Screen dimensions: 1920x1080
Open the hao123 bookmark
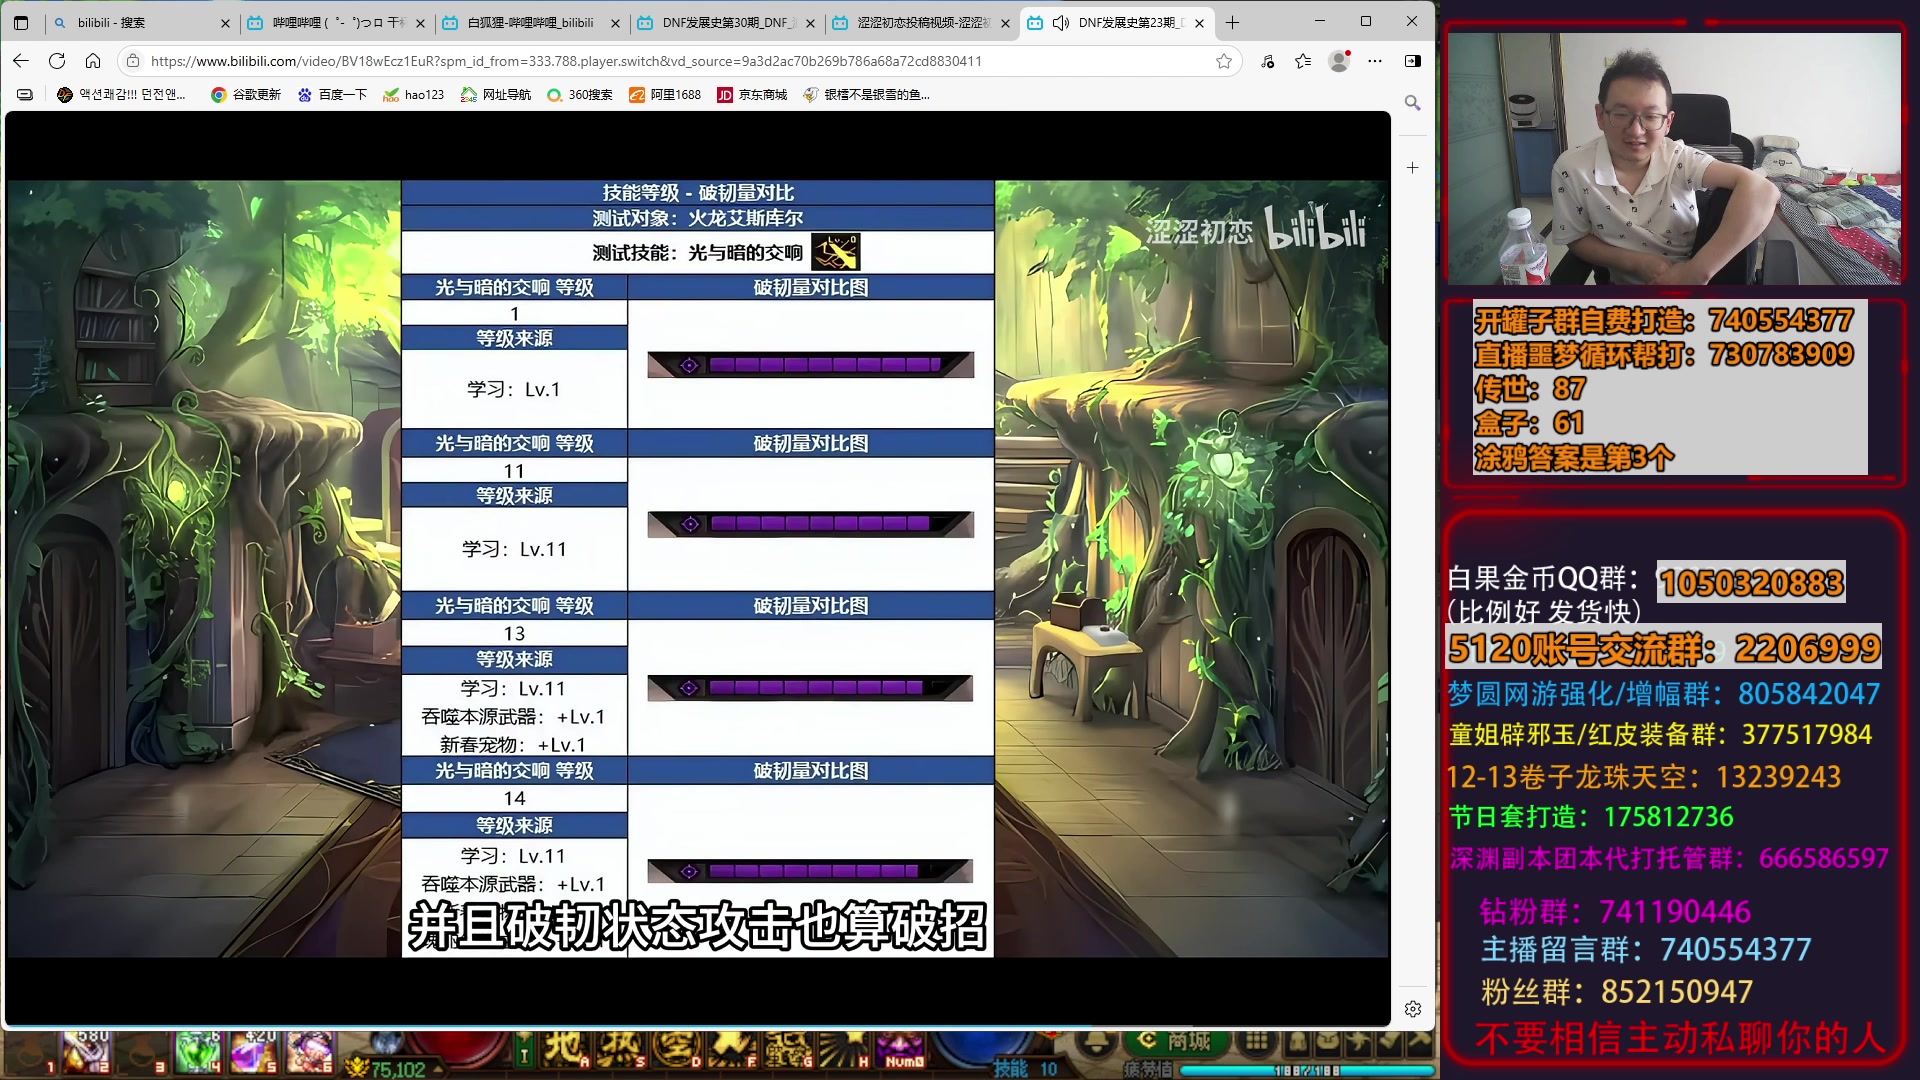414,95
